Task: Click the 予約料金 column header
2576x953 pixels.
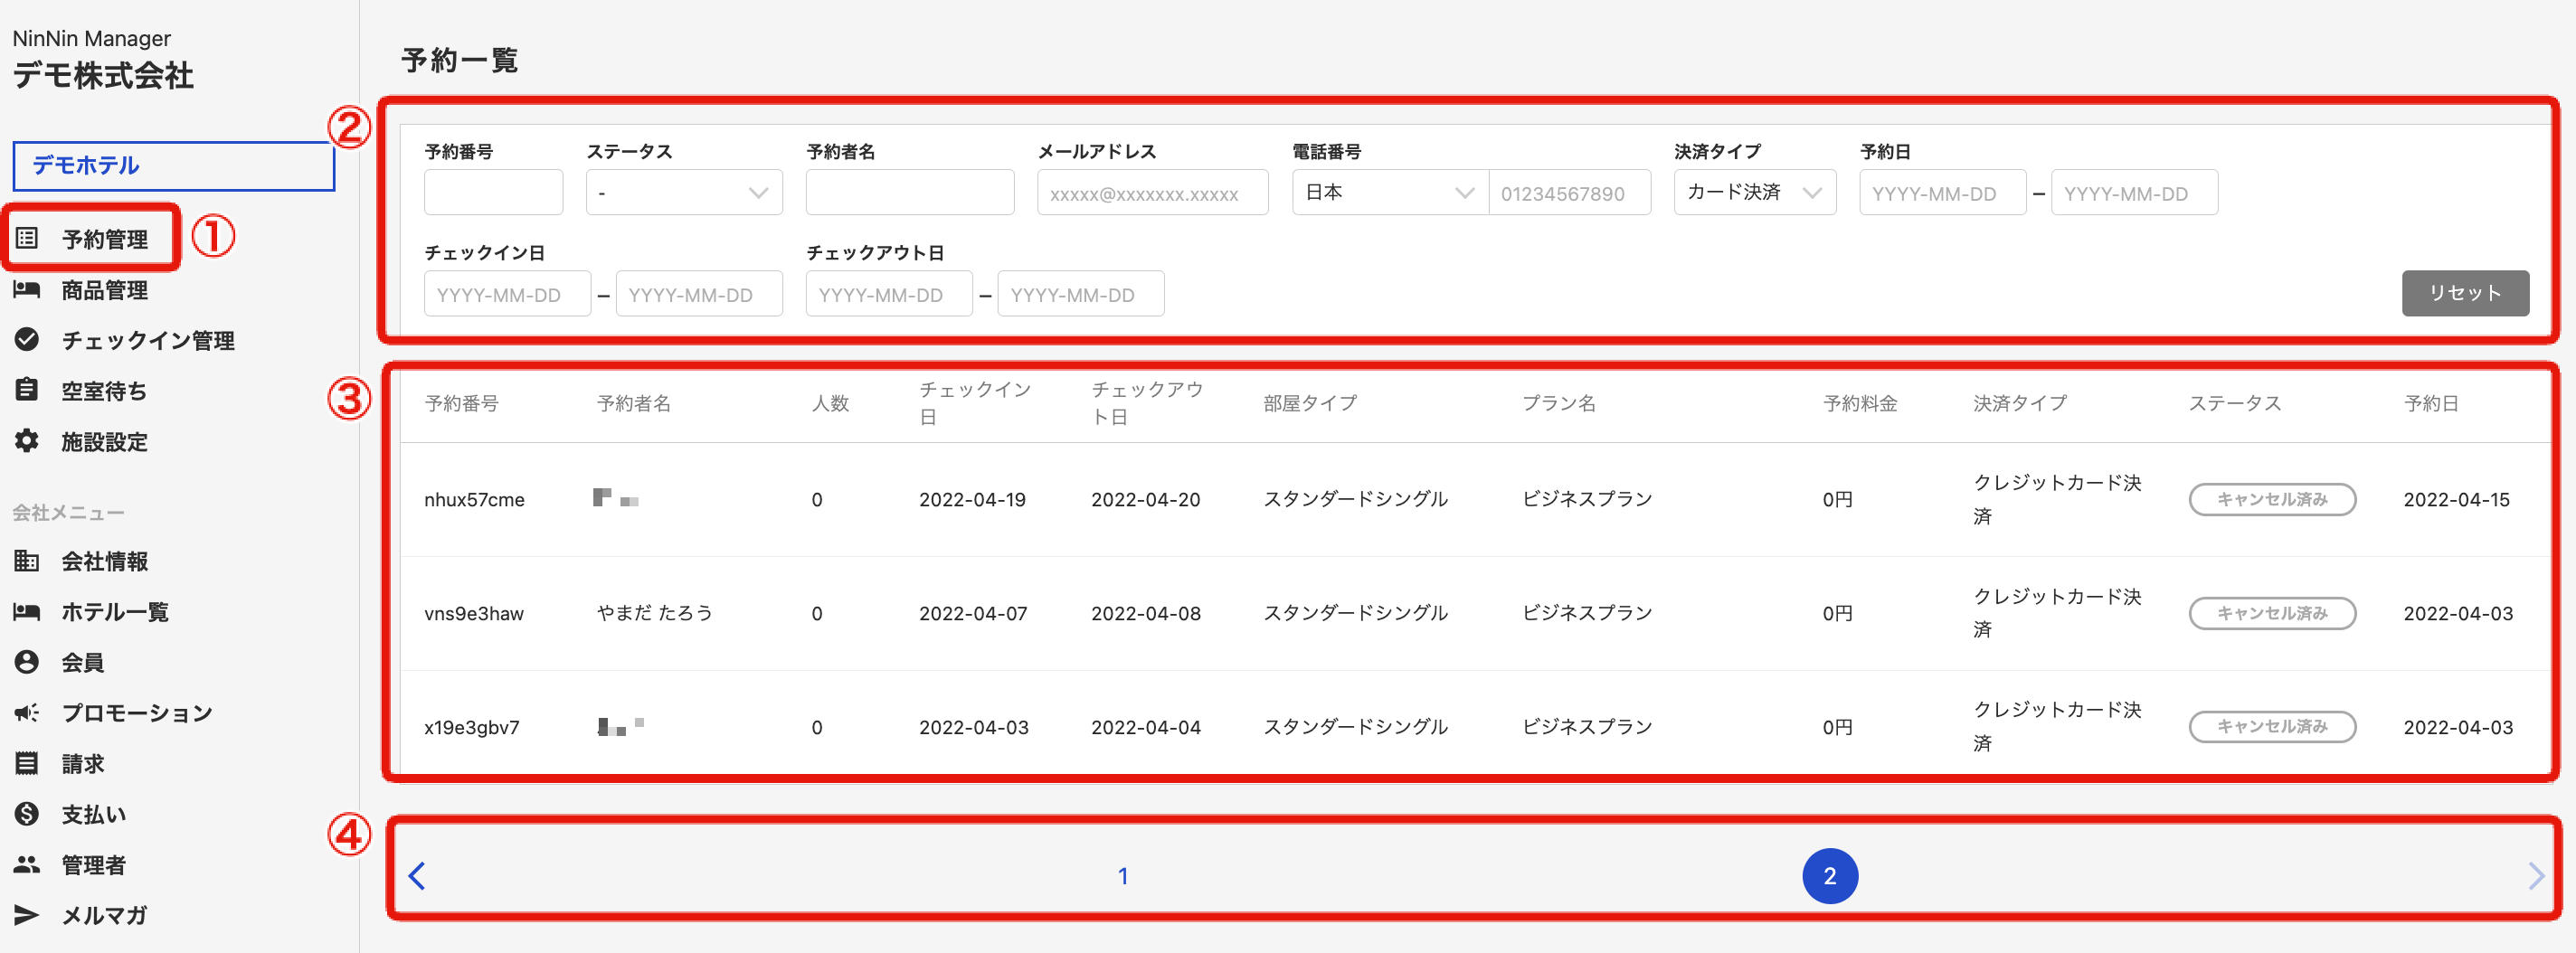Action: pos(1860,403)
